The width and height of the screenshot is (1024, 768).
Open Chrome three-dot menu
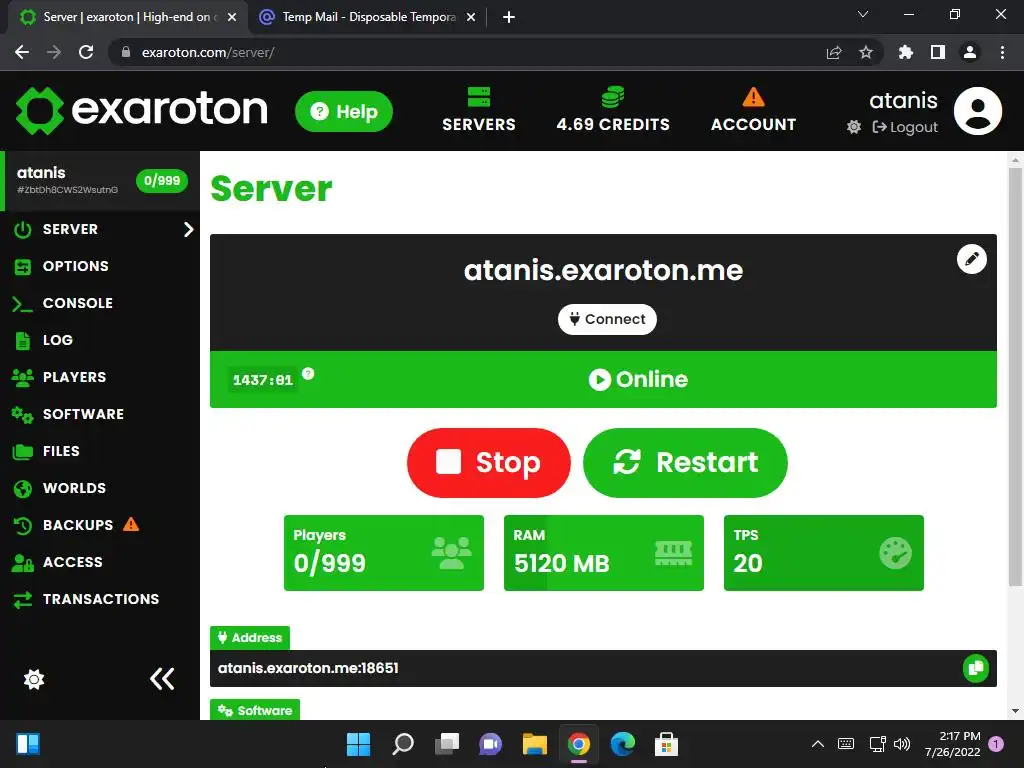pos(1002,52)
